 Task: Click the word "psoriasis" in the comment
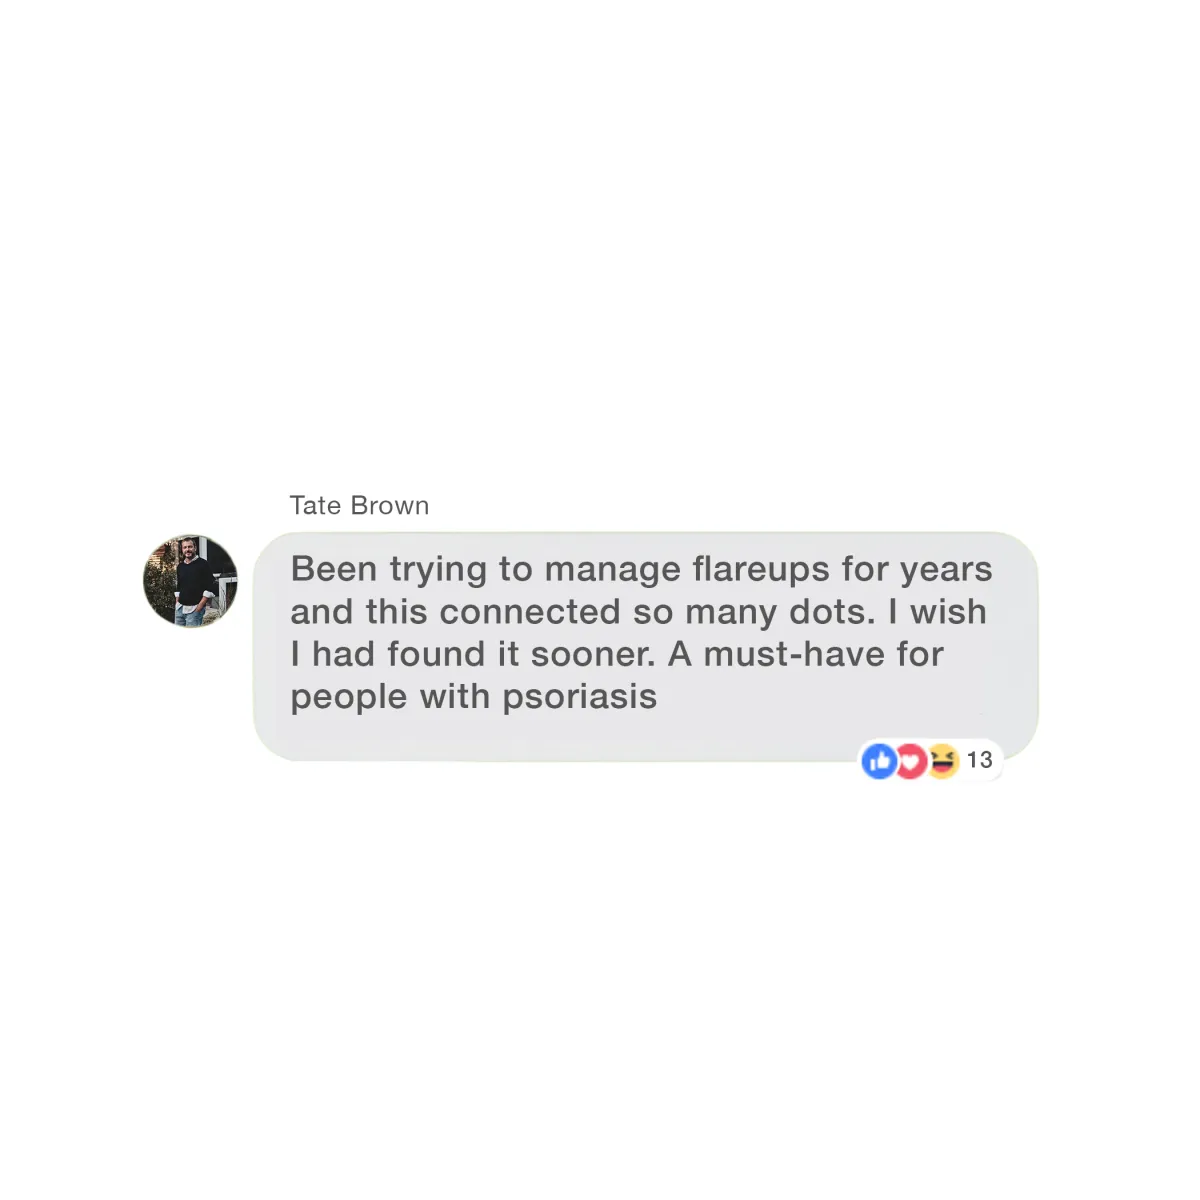tap(580, 697)
